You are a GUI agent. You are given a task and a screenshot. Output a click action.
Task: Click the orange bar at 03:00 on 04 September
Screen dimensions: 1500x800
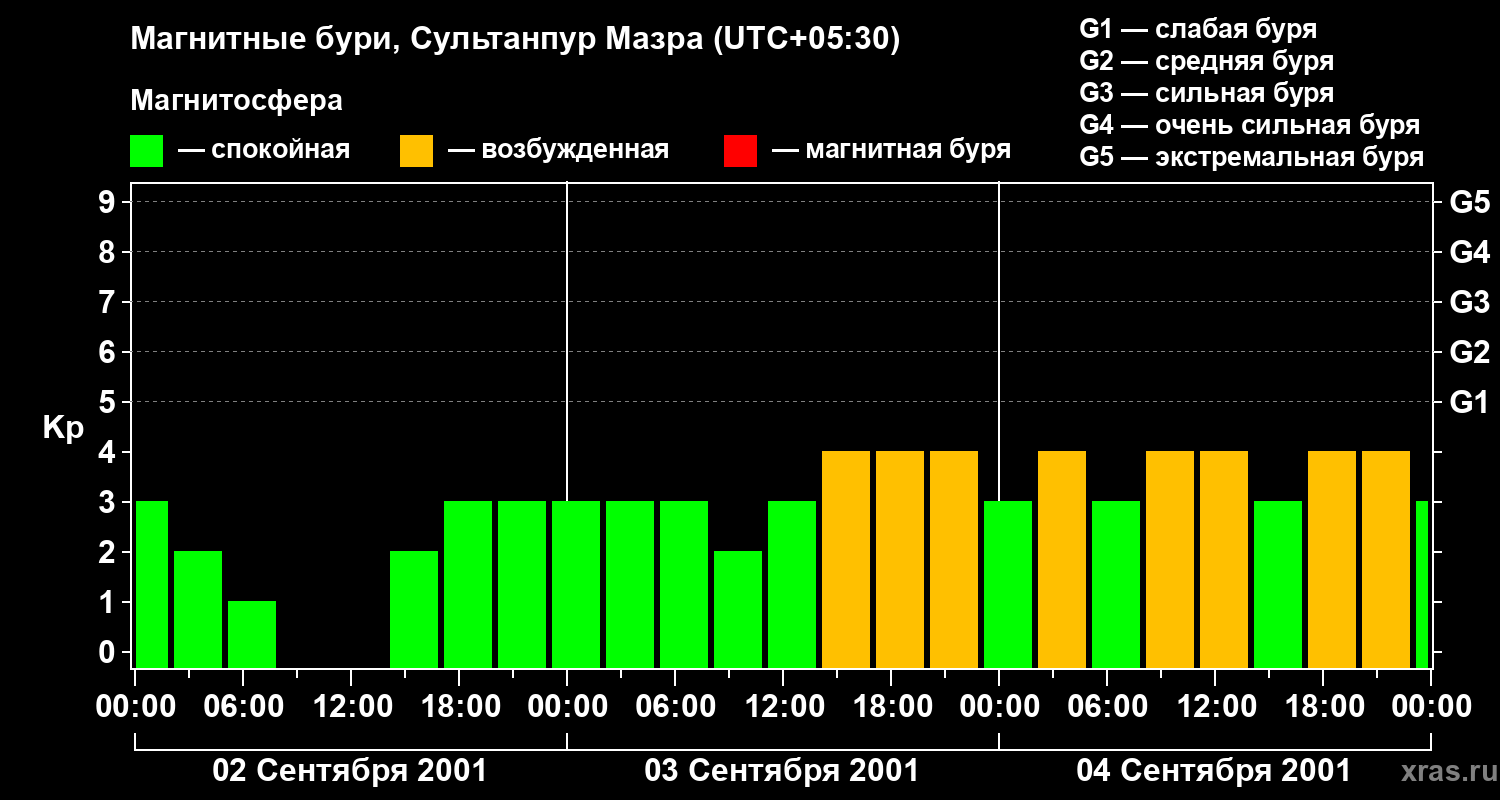coord(1062,559)
